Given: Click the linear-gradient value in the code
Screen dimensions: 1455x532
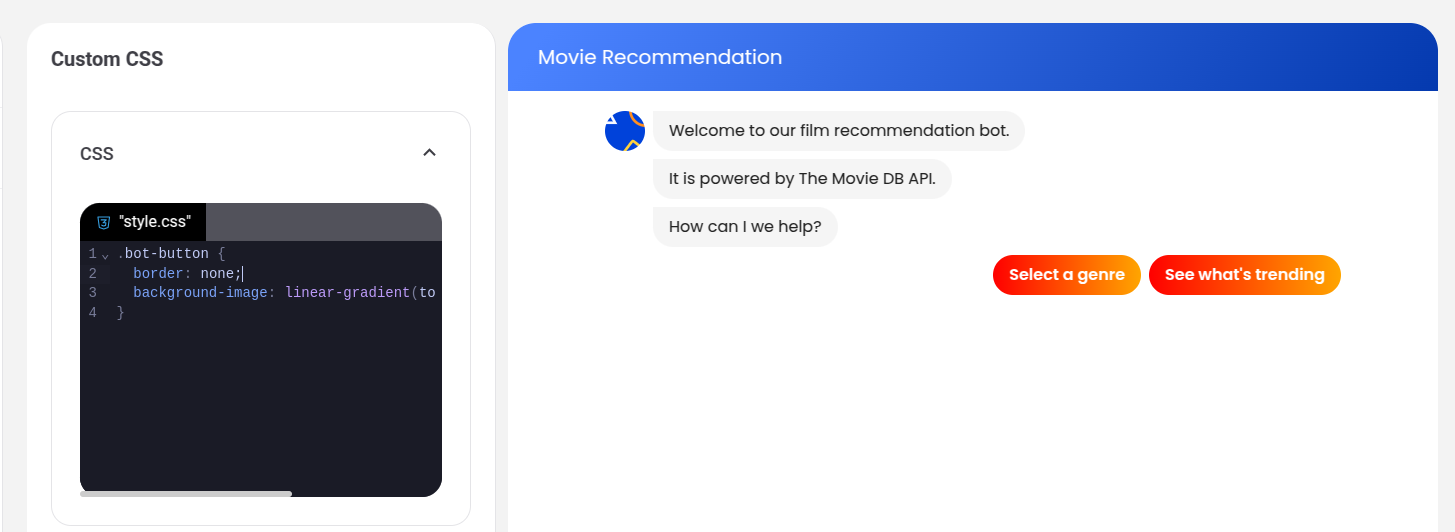Looking at the screenshot, I should click(x=347, y=293).
